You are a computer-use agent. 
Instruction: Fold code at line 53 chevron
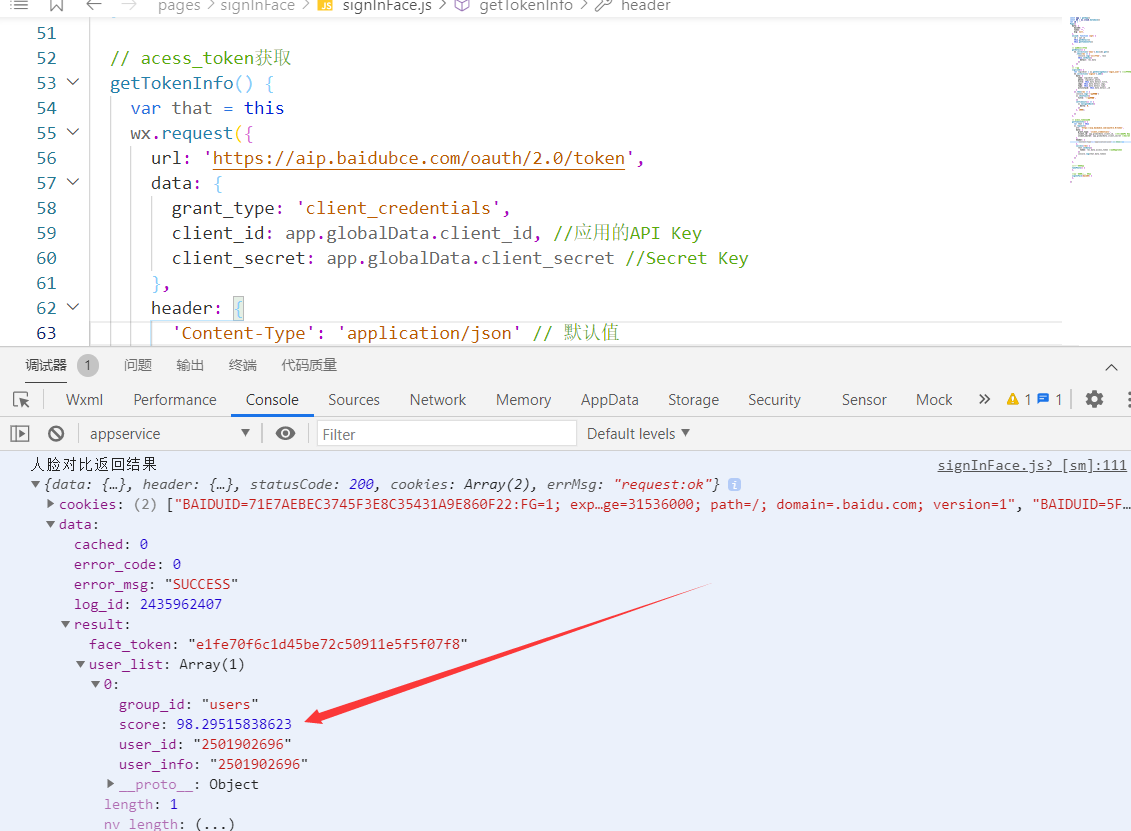tap(73, 82)
